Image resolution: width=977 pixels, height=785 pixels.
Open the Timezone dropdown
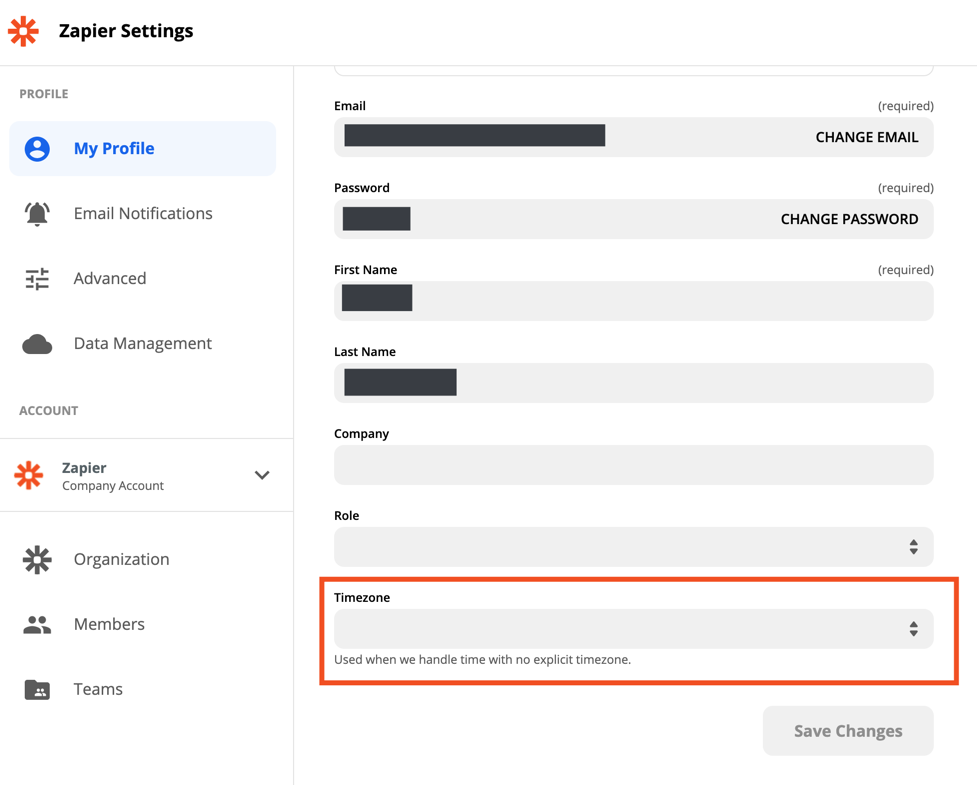(x=633, y=629)
